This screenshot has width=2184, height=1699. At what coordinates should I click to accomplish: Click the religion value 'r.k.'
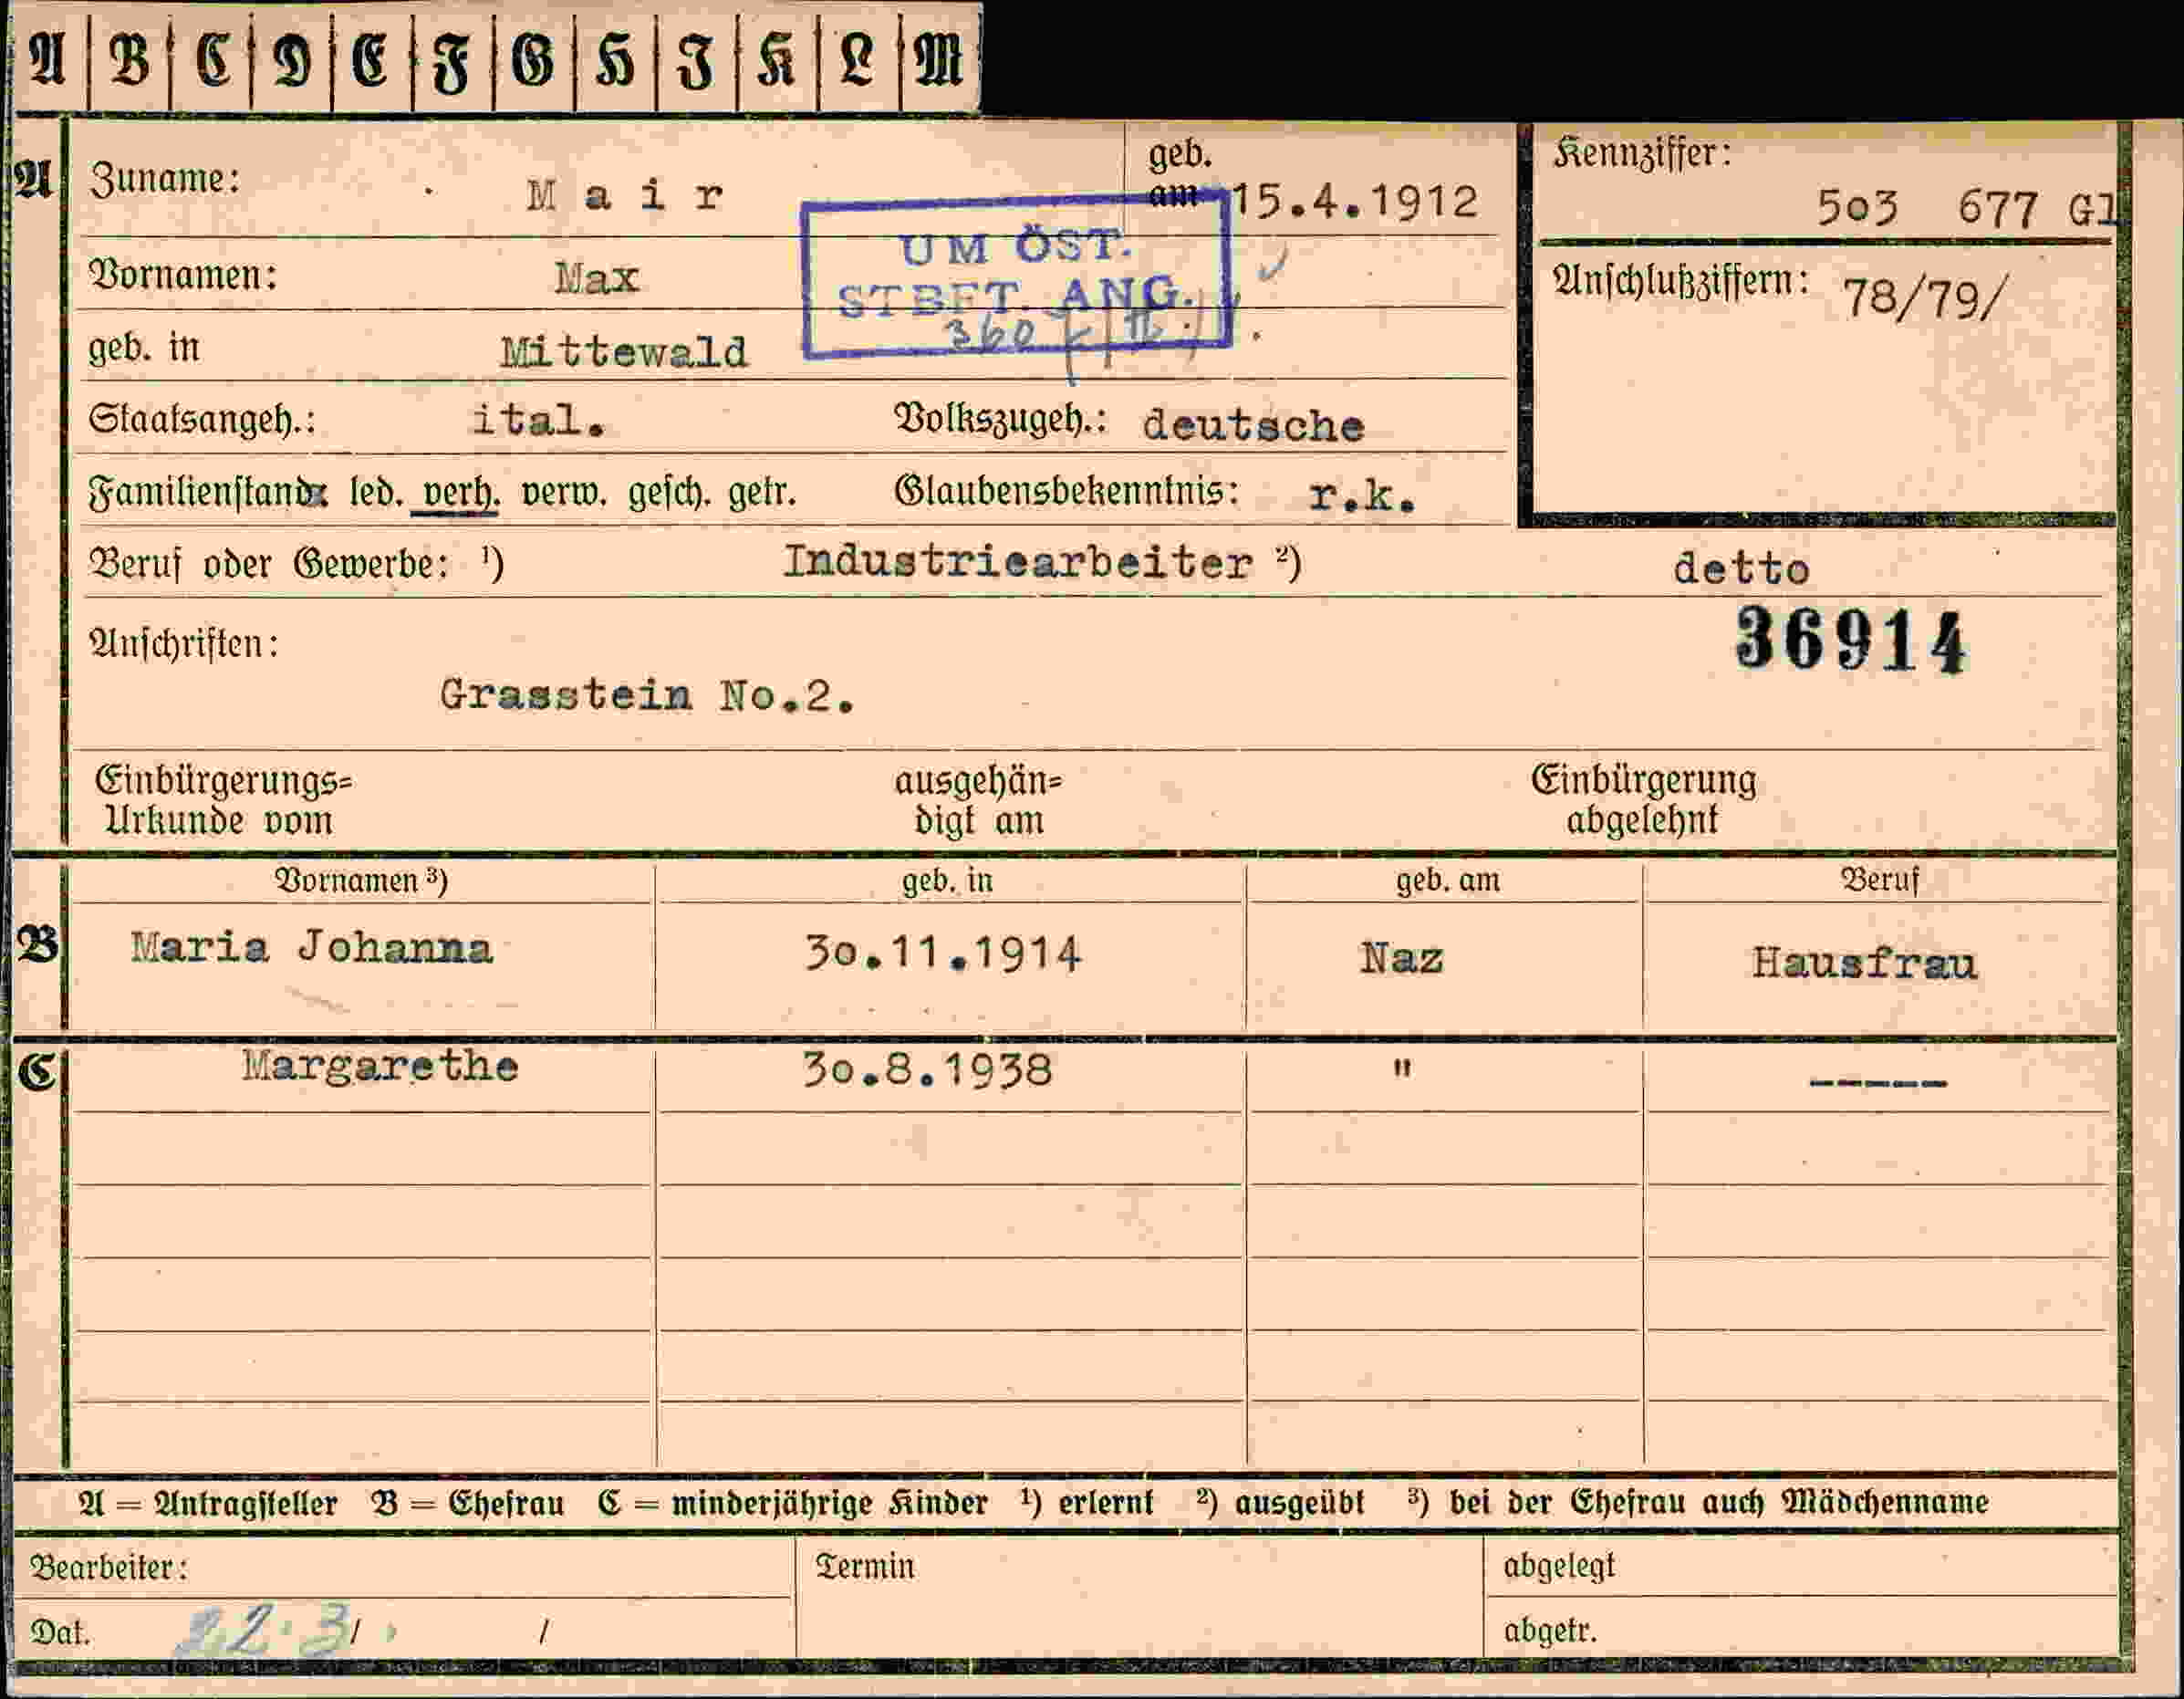pos(1363,496)
